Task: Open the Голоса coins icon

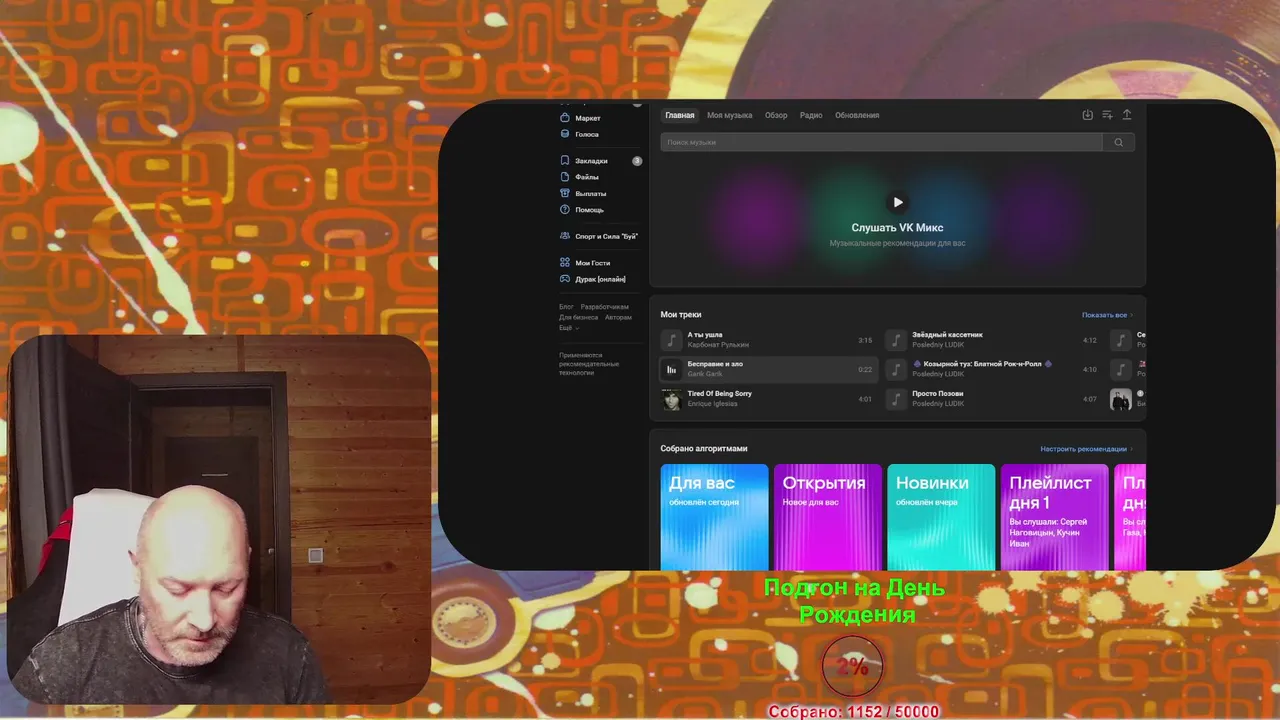Action: click(565, 134)
